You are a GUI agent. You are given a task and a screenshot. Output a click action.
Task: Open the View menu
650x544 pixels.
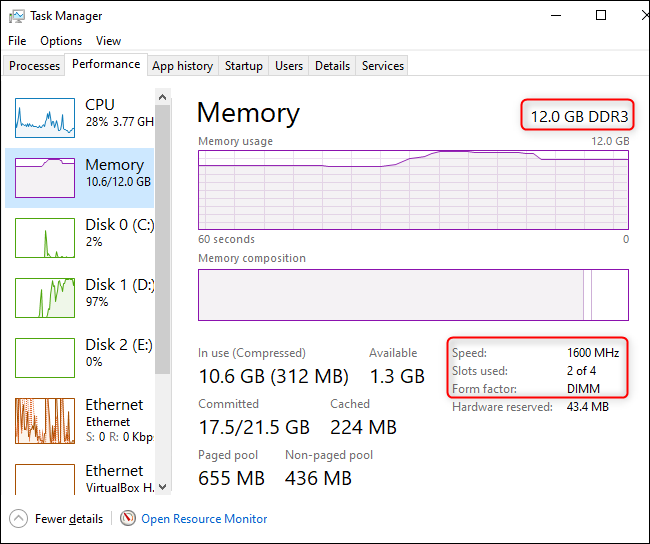(x=108, y=41)
